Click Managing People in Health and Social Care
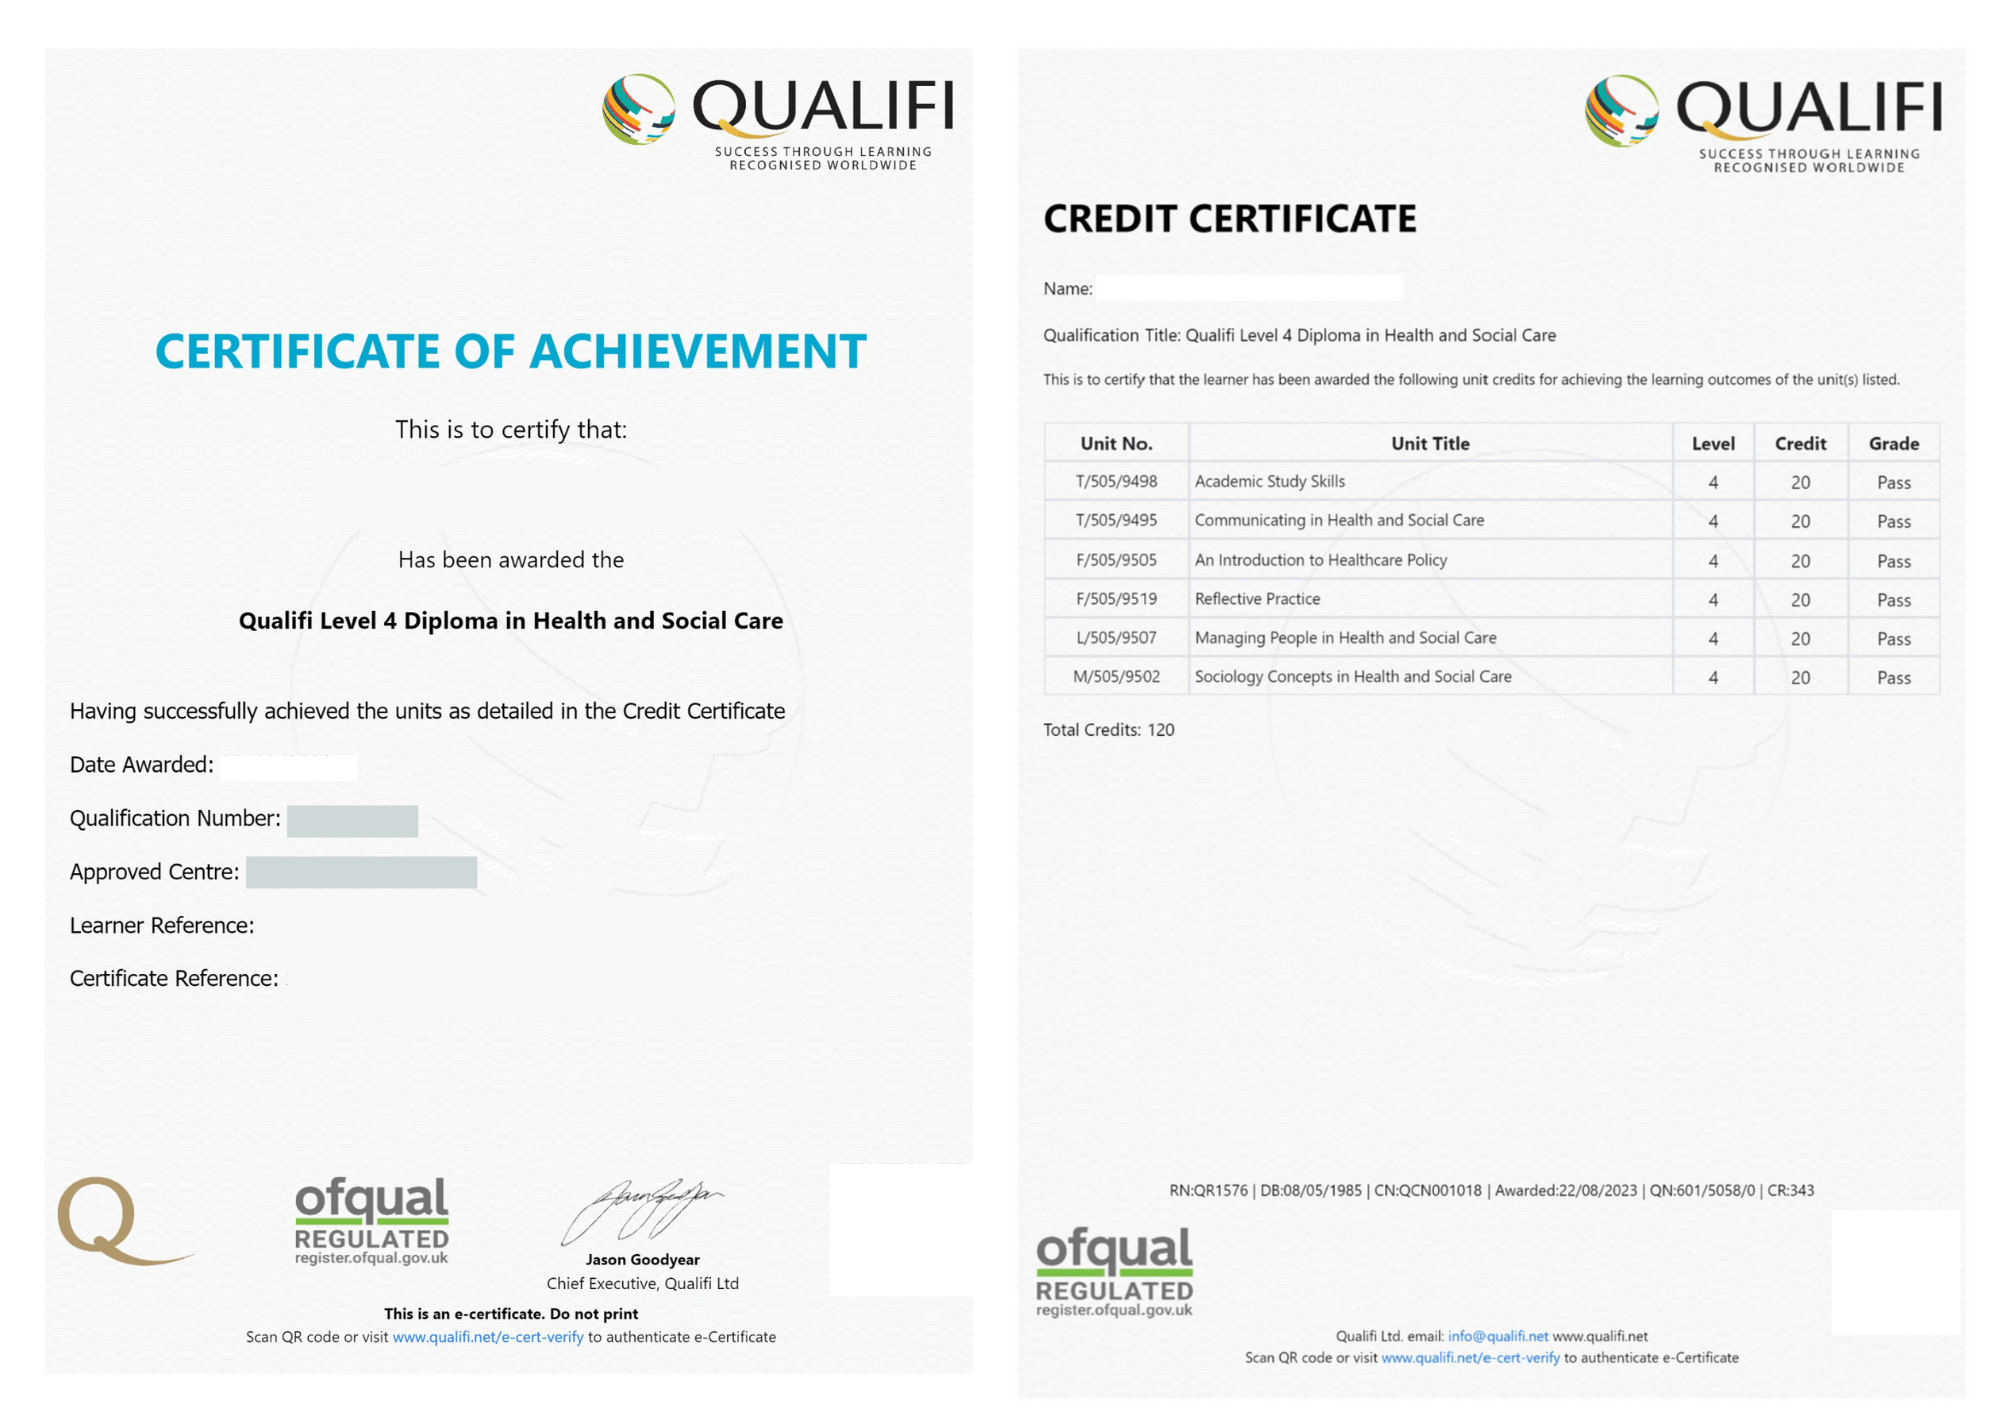2000x1414 pixels. point(1345,638)
